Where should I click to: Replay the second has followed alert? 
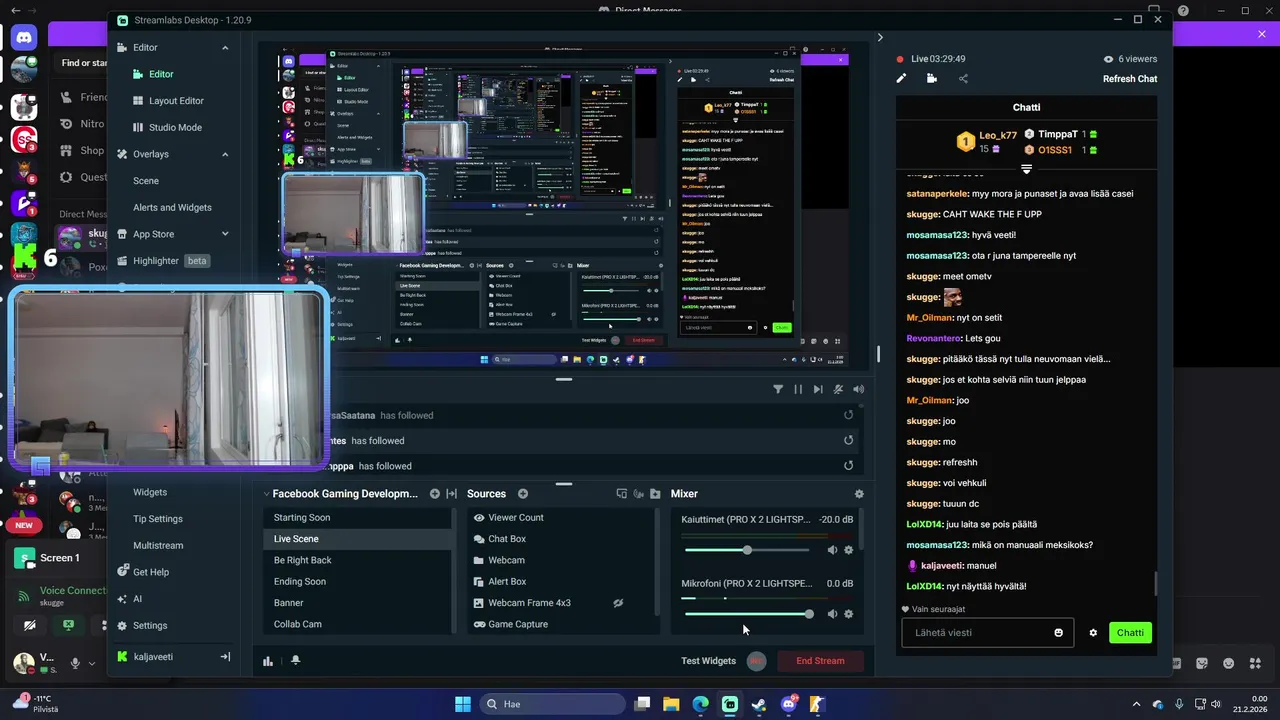point(849,440)
